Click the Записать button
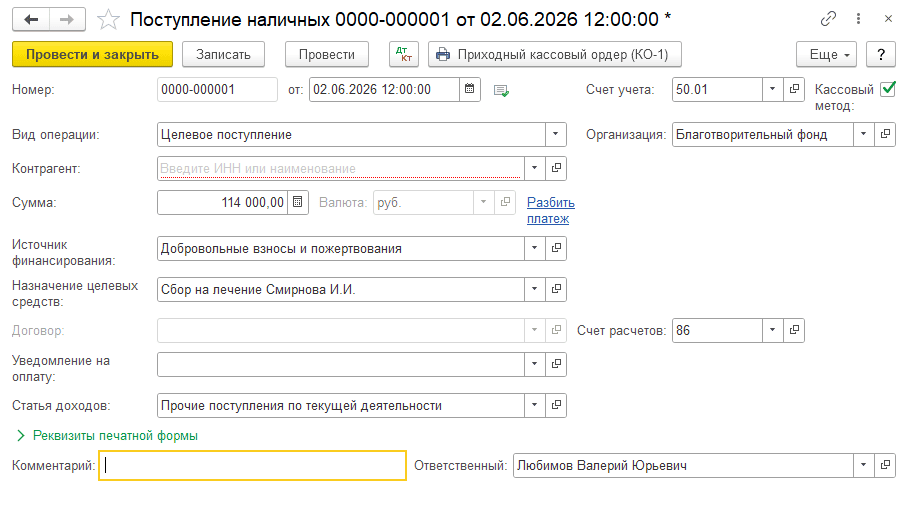The height and width of the screenshot is (506, 912). (x=223, y=55)
